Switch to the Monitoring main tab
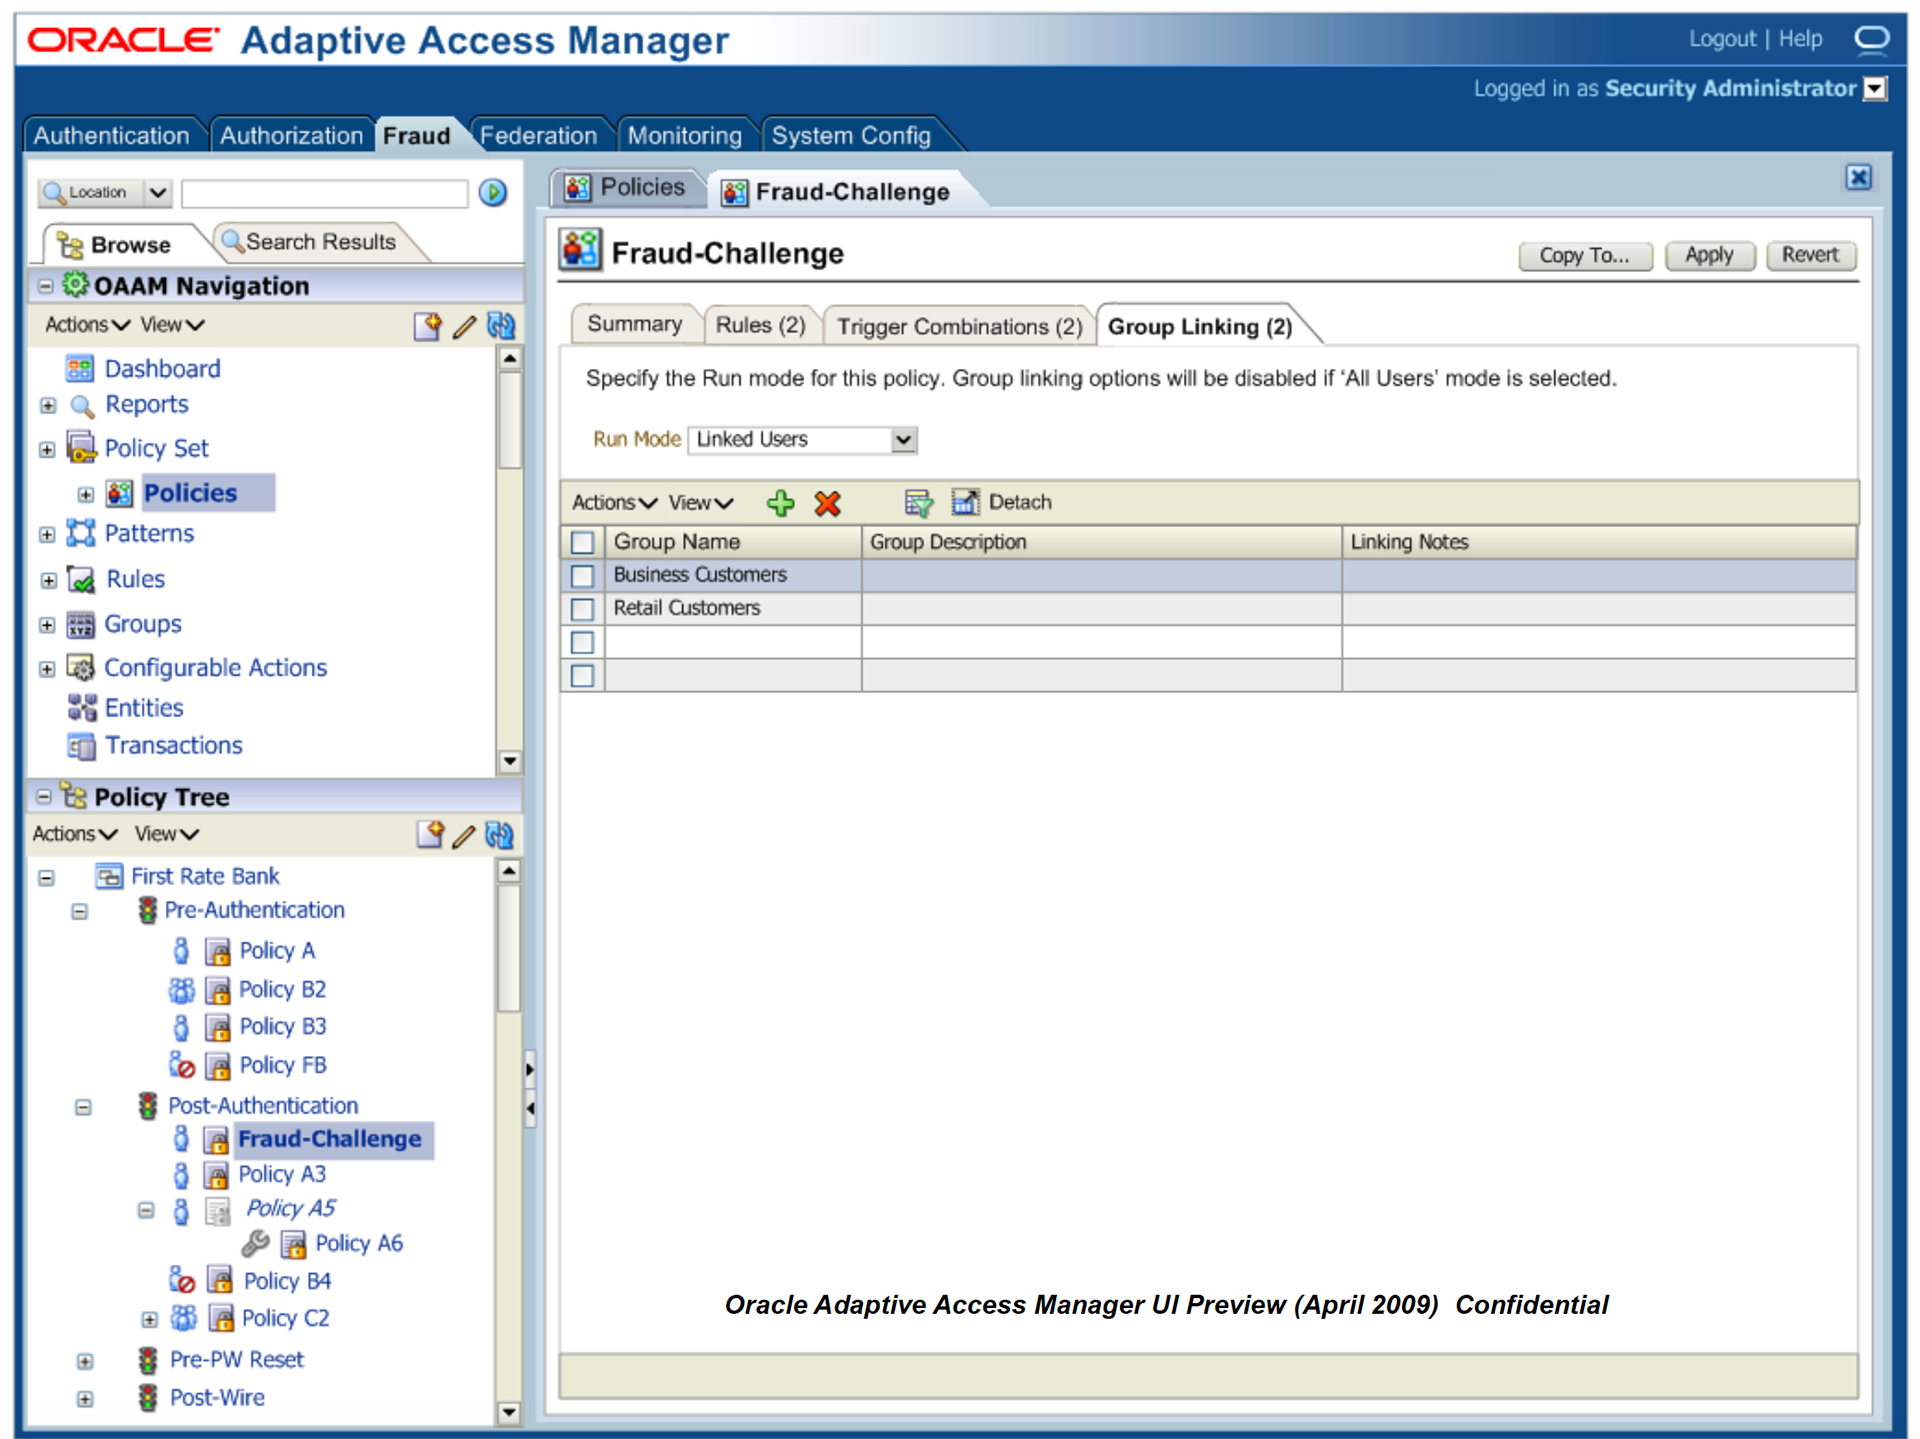1920x1439 pixels. 684,136
